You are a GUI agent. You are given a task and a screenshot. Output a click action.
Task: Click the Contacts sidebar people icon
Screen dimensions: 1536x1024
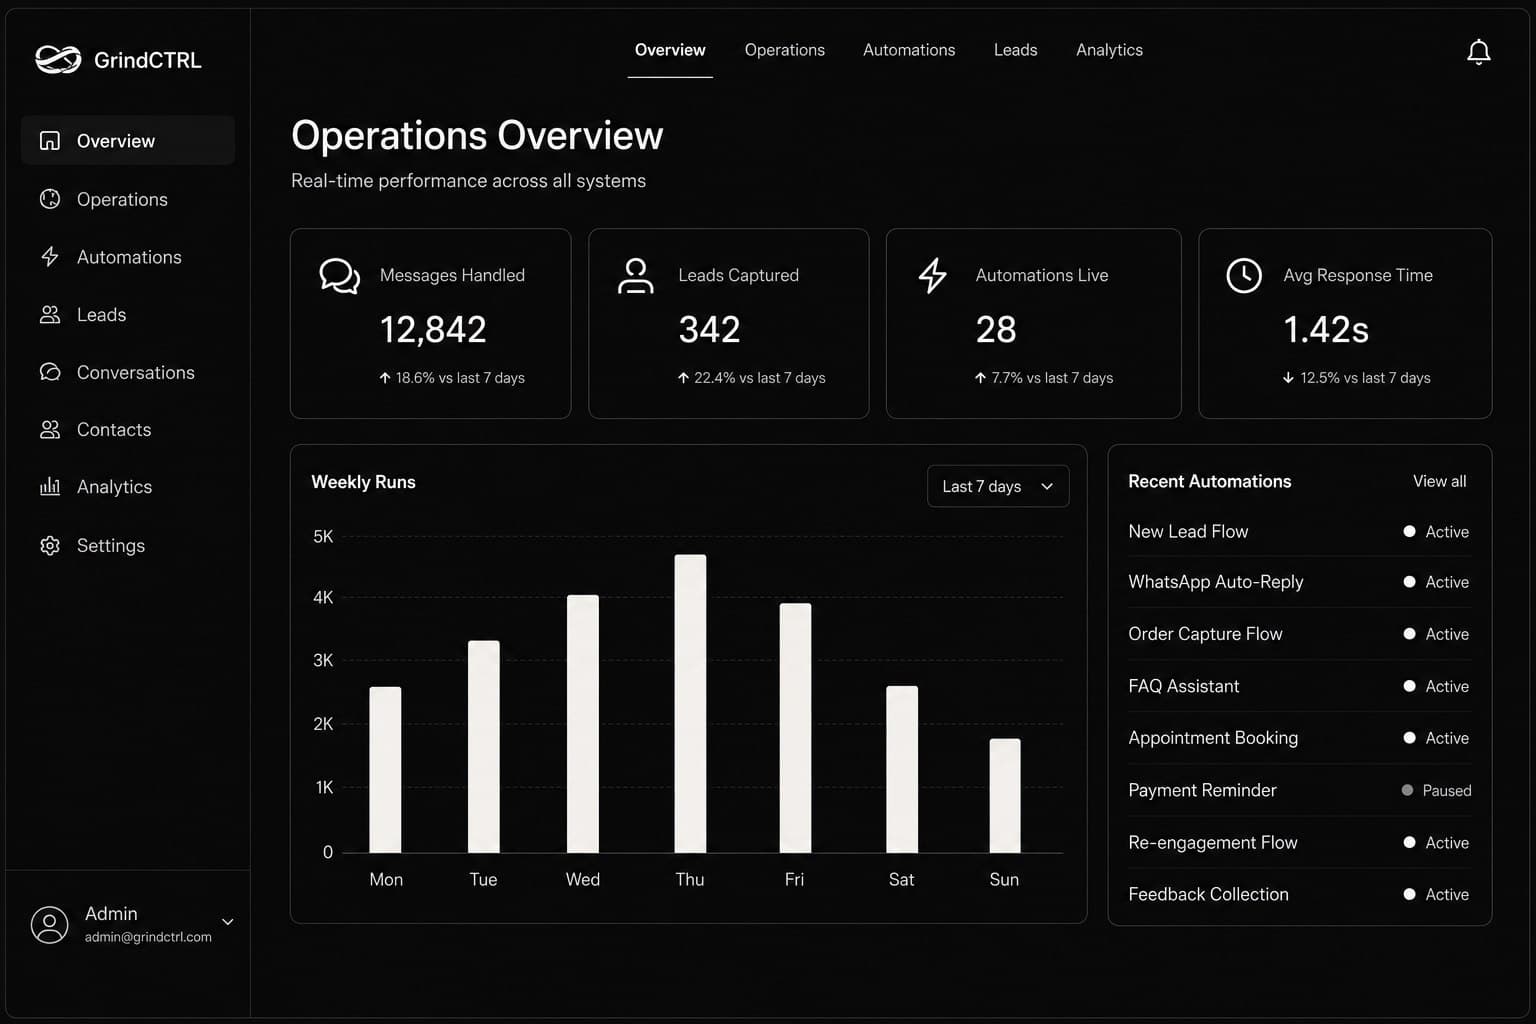tap(50, 430)
